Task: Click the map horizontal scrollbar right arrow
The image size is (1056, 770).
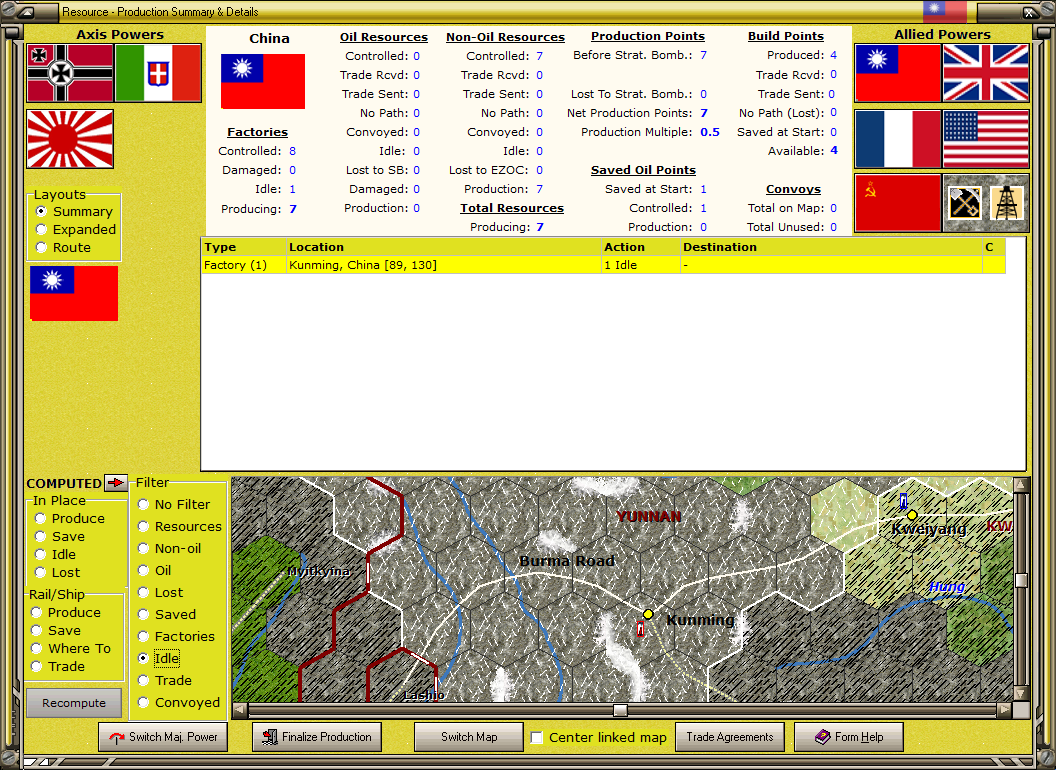Action: point(1002,710)
